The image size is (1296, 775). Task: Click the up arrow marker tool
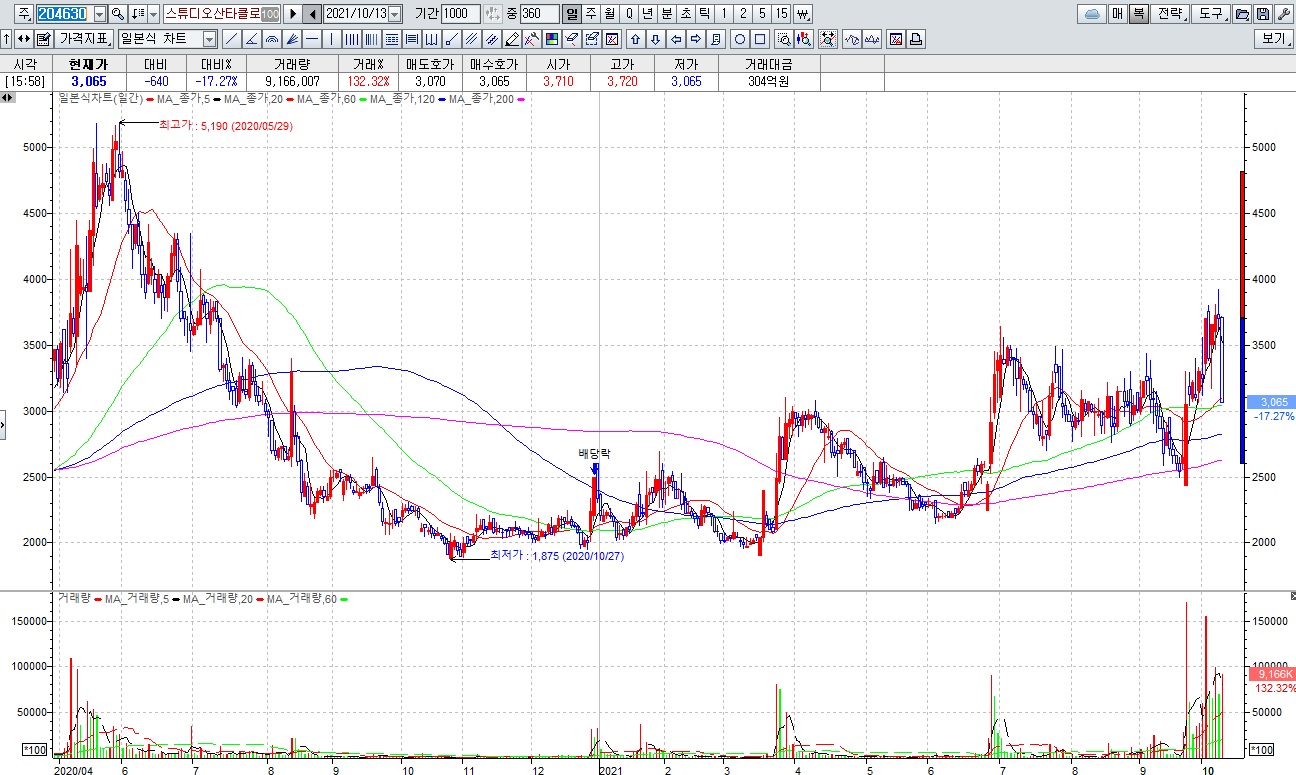tap(635, 39)
